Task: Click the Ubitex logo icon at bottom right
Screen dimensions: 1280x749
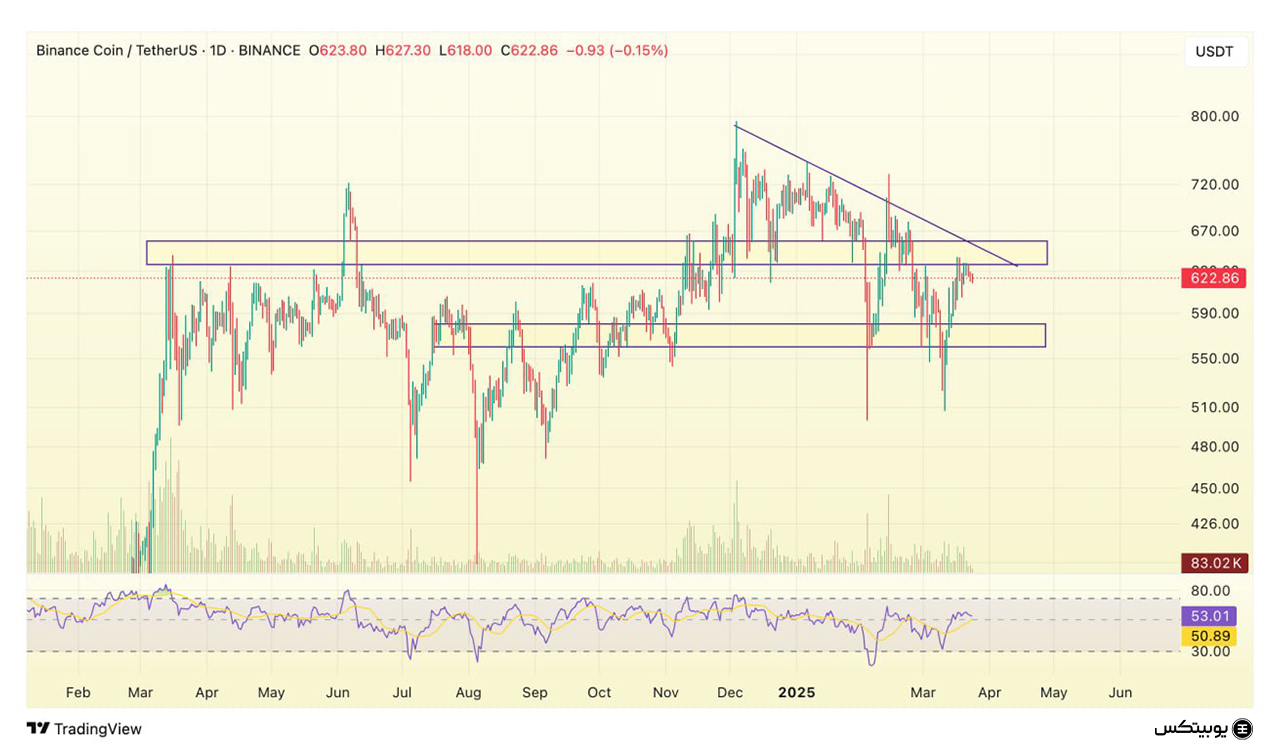Action: click(1242, 729)
